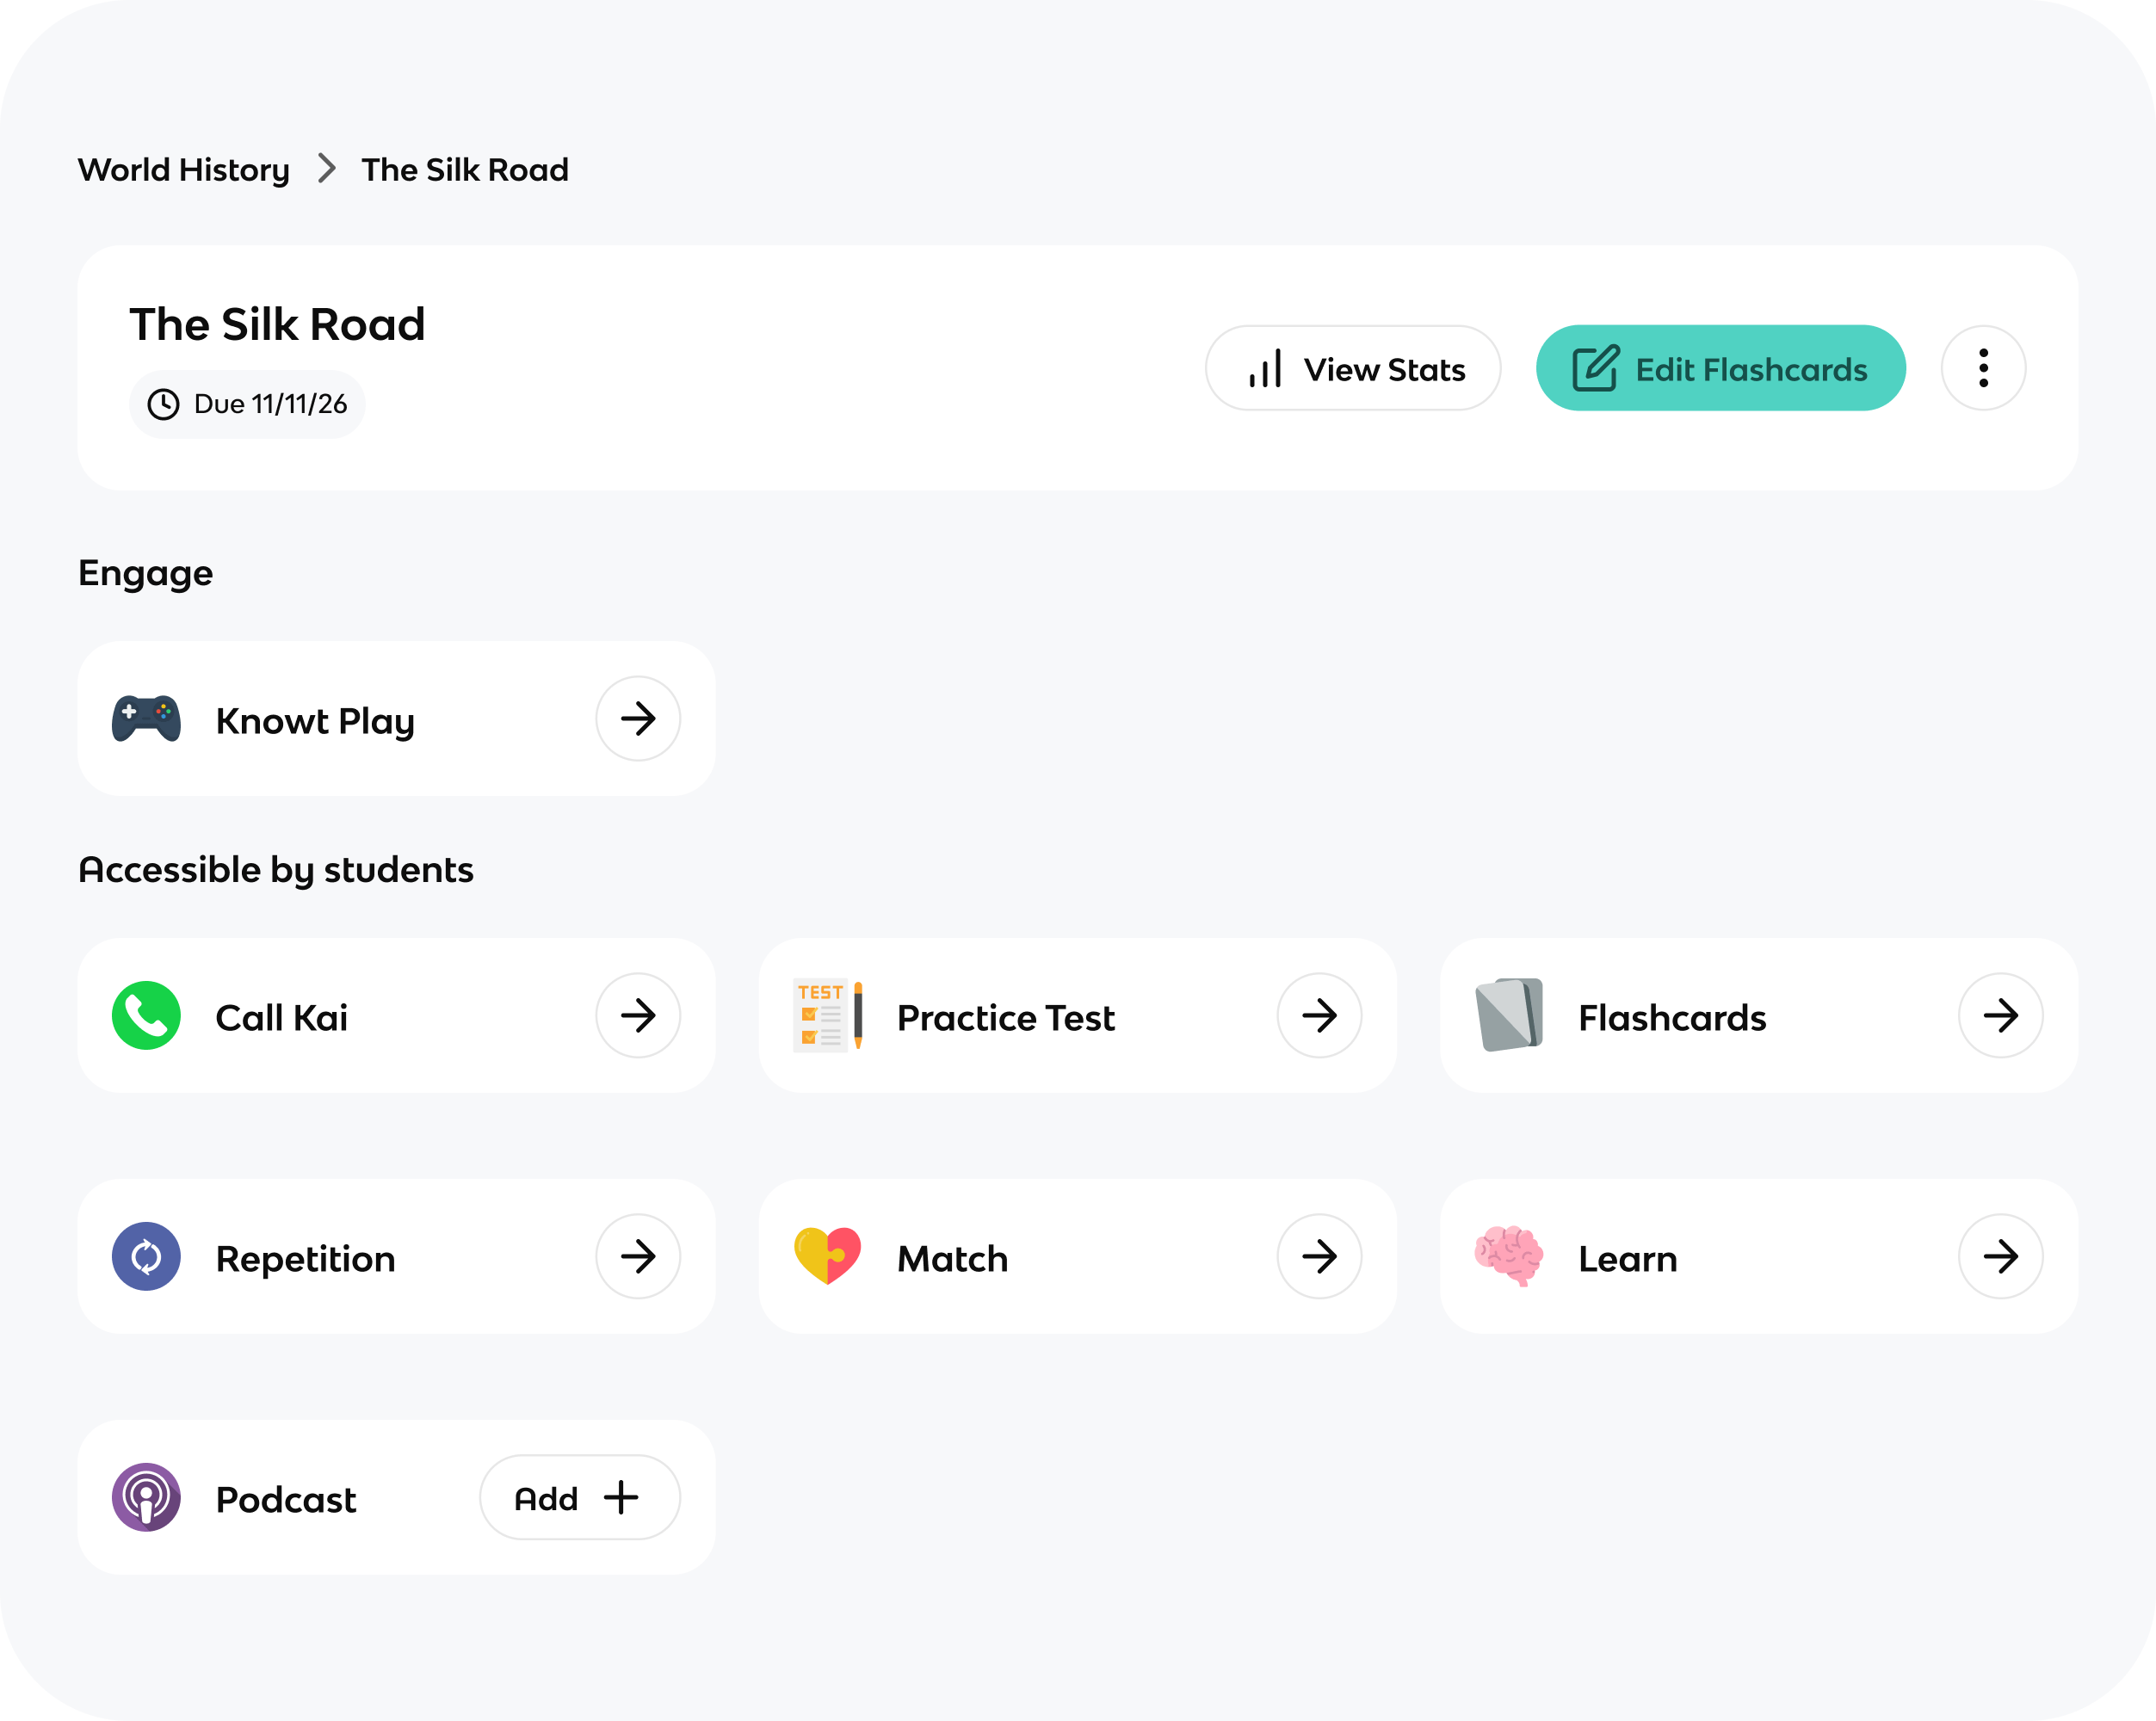Open View Stats
Screen dimensions: 2156x1721
click(1352, 368)
